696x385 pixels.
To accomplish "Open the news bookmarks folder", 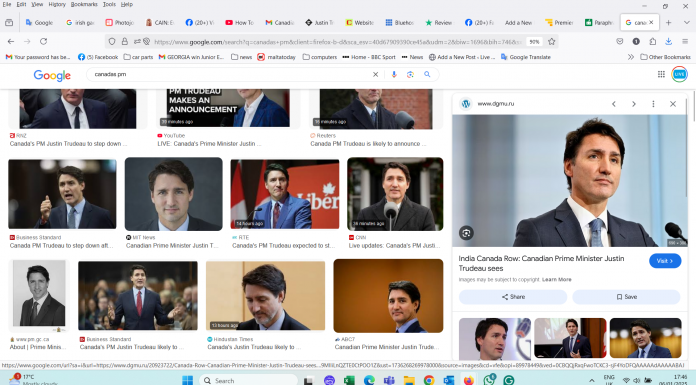I will (241, 57).
